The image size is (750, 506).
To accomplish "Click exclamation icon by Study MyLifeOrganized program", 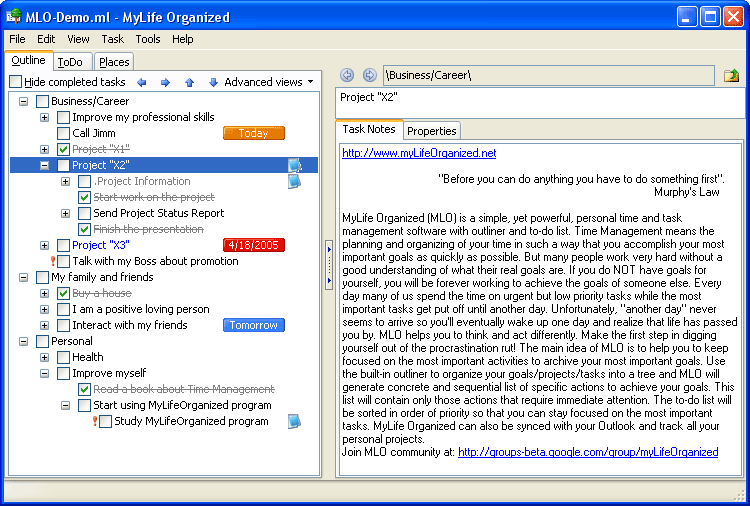I will click(x=95, y=421).
